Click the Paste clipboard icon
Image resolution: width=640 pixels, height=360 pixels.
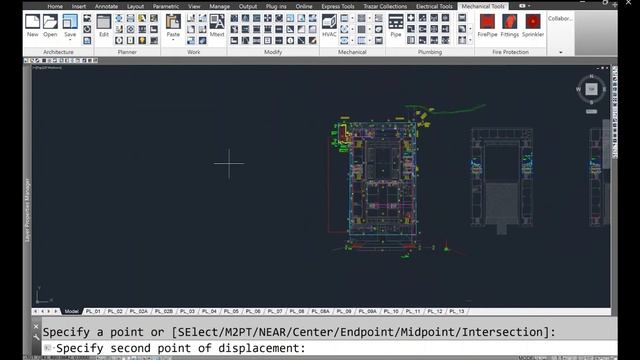pyautogui.click(x=173, y=22)
